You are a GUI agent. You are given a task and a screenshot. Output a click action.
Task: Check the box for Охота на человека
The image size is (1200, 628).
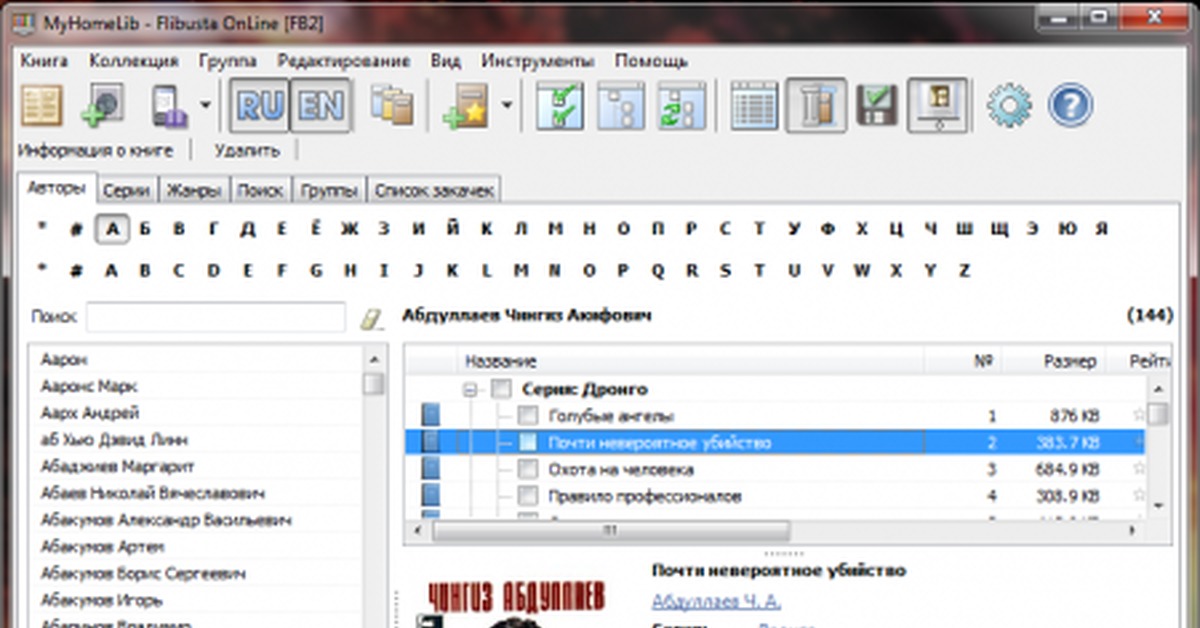click(528, 470)
